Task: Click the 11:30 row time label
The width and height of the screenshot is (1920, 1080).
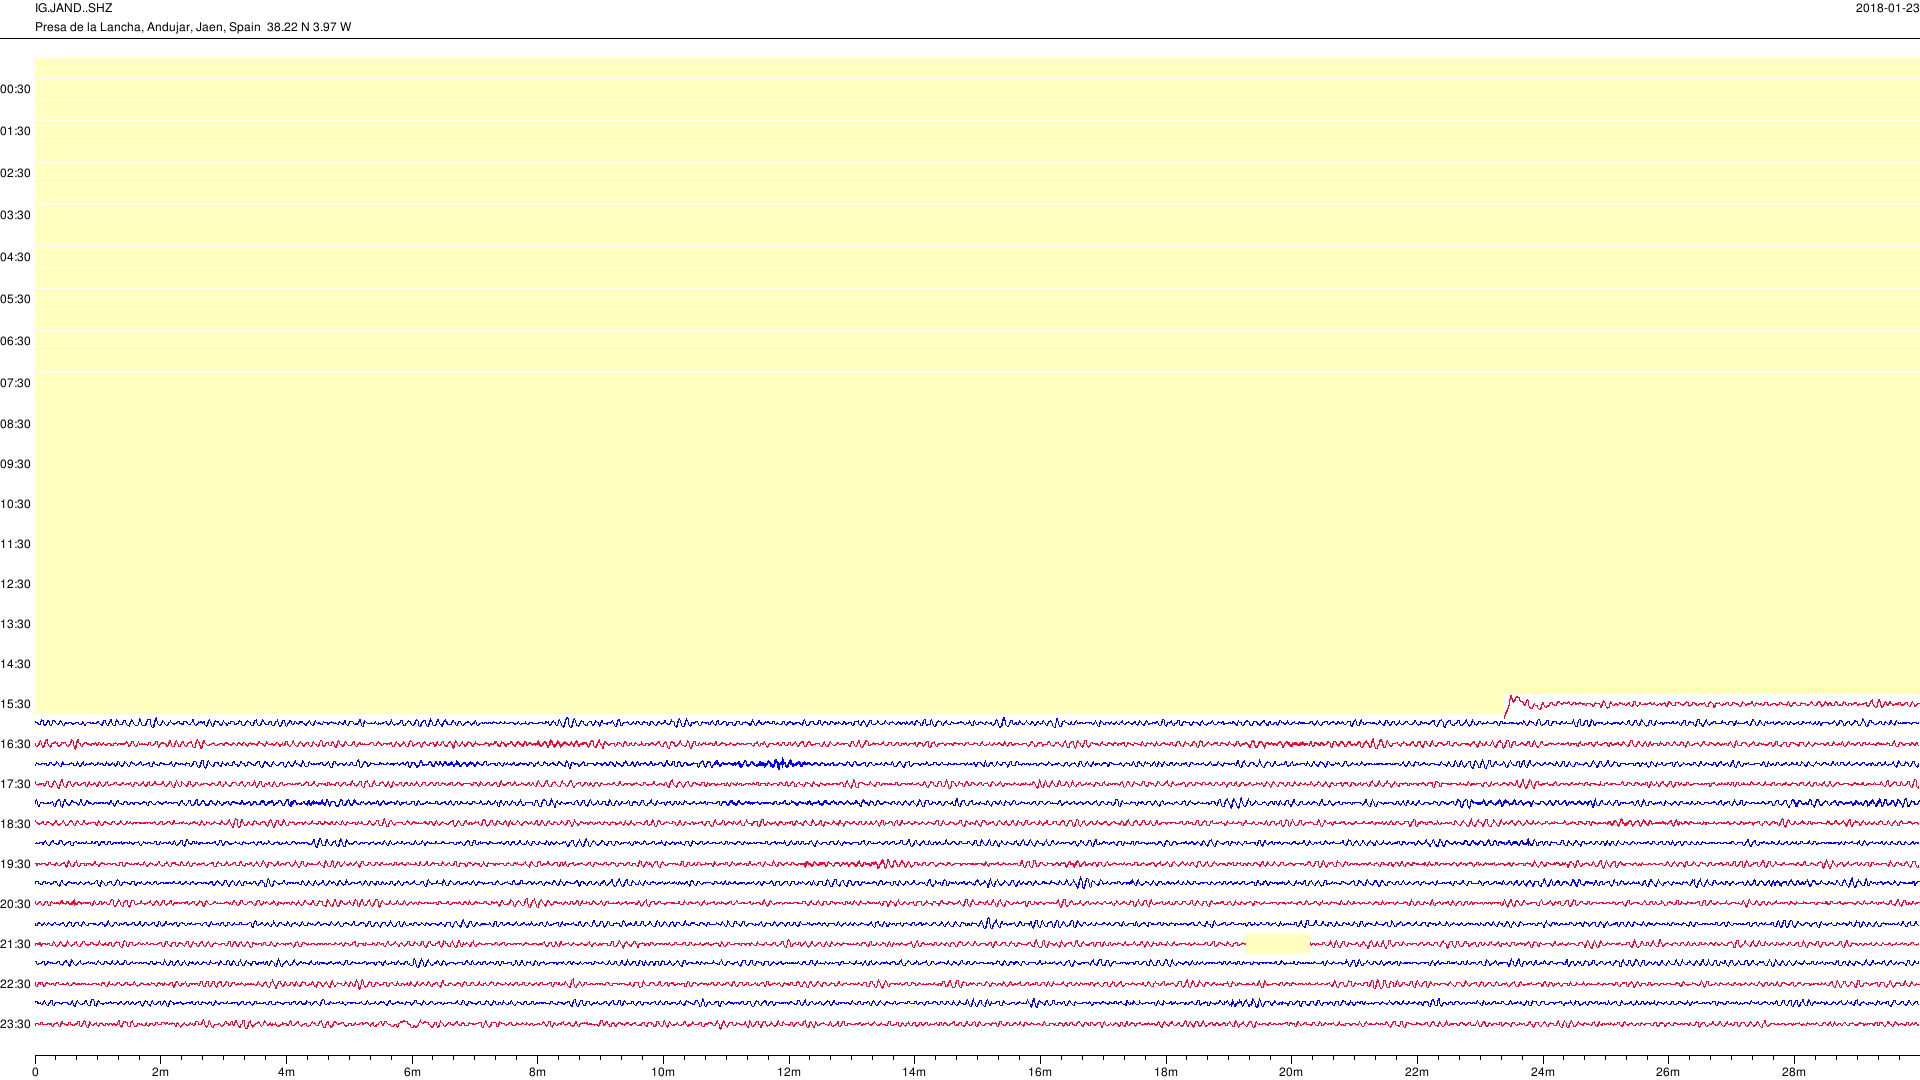Action: click(x=15, y=544)
